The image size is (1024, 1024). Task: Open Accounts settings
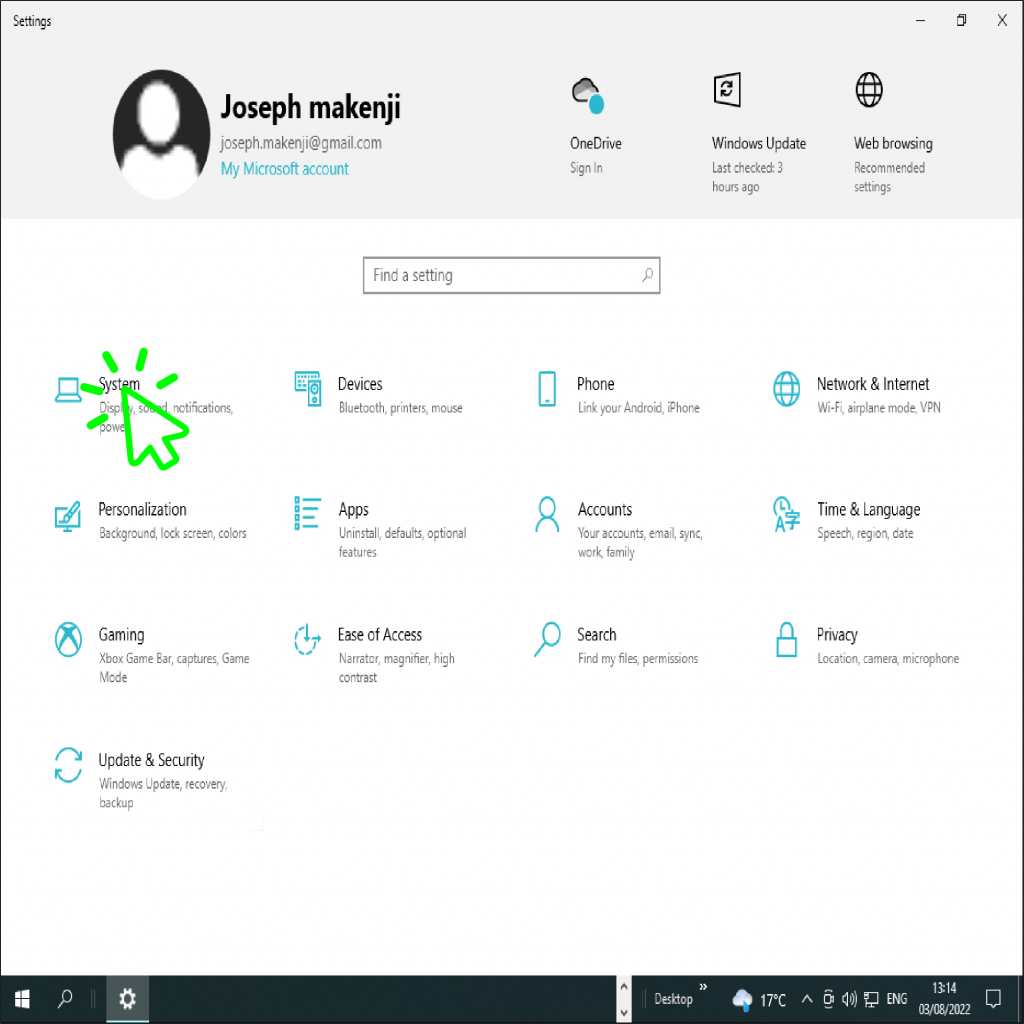[605, 509]
